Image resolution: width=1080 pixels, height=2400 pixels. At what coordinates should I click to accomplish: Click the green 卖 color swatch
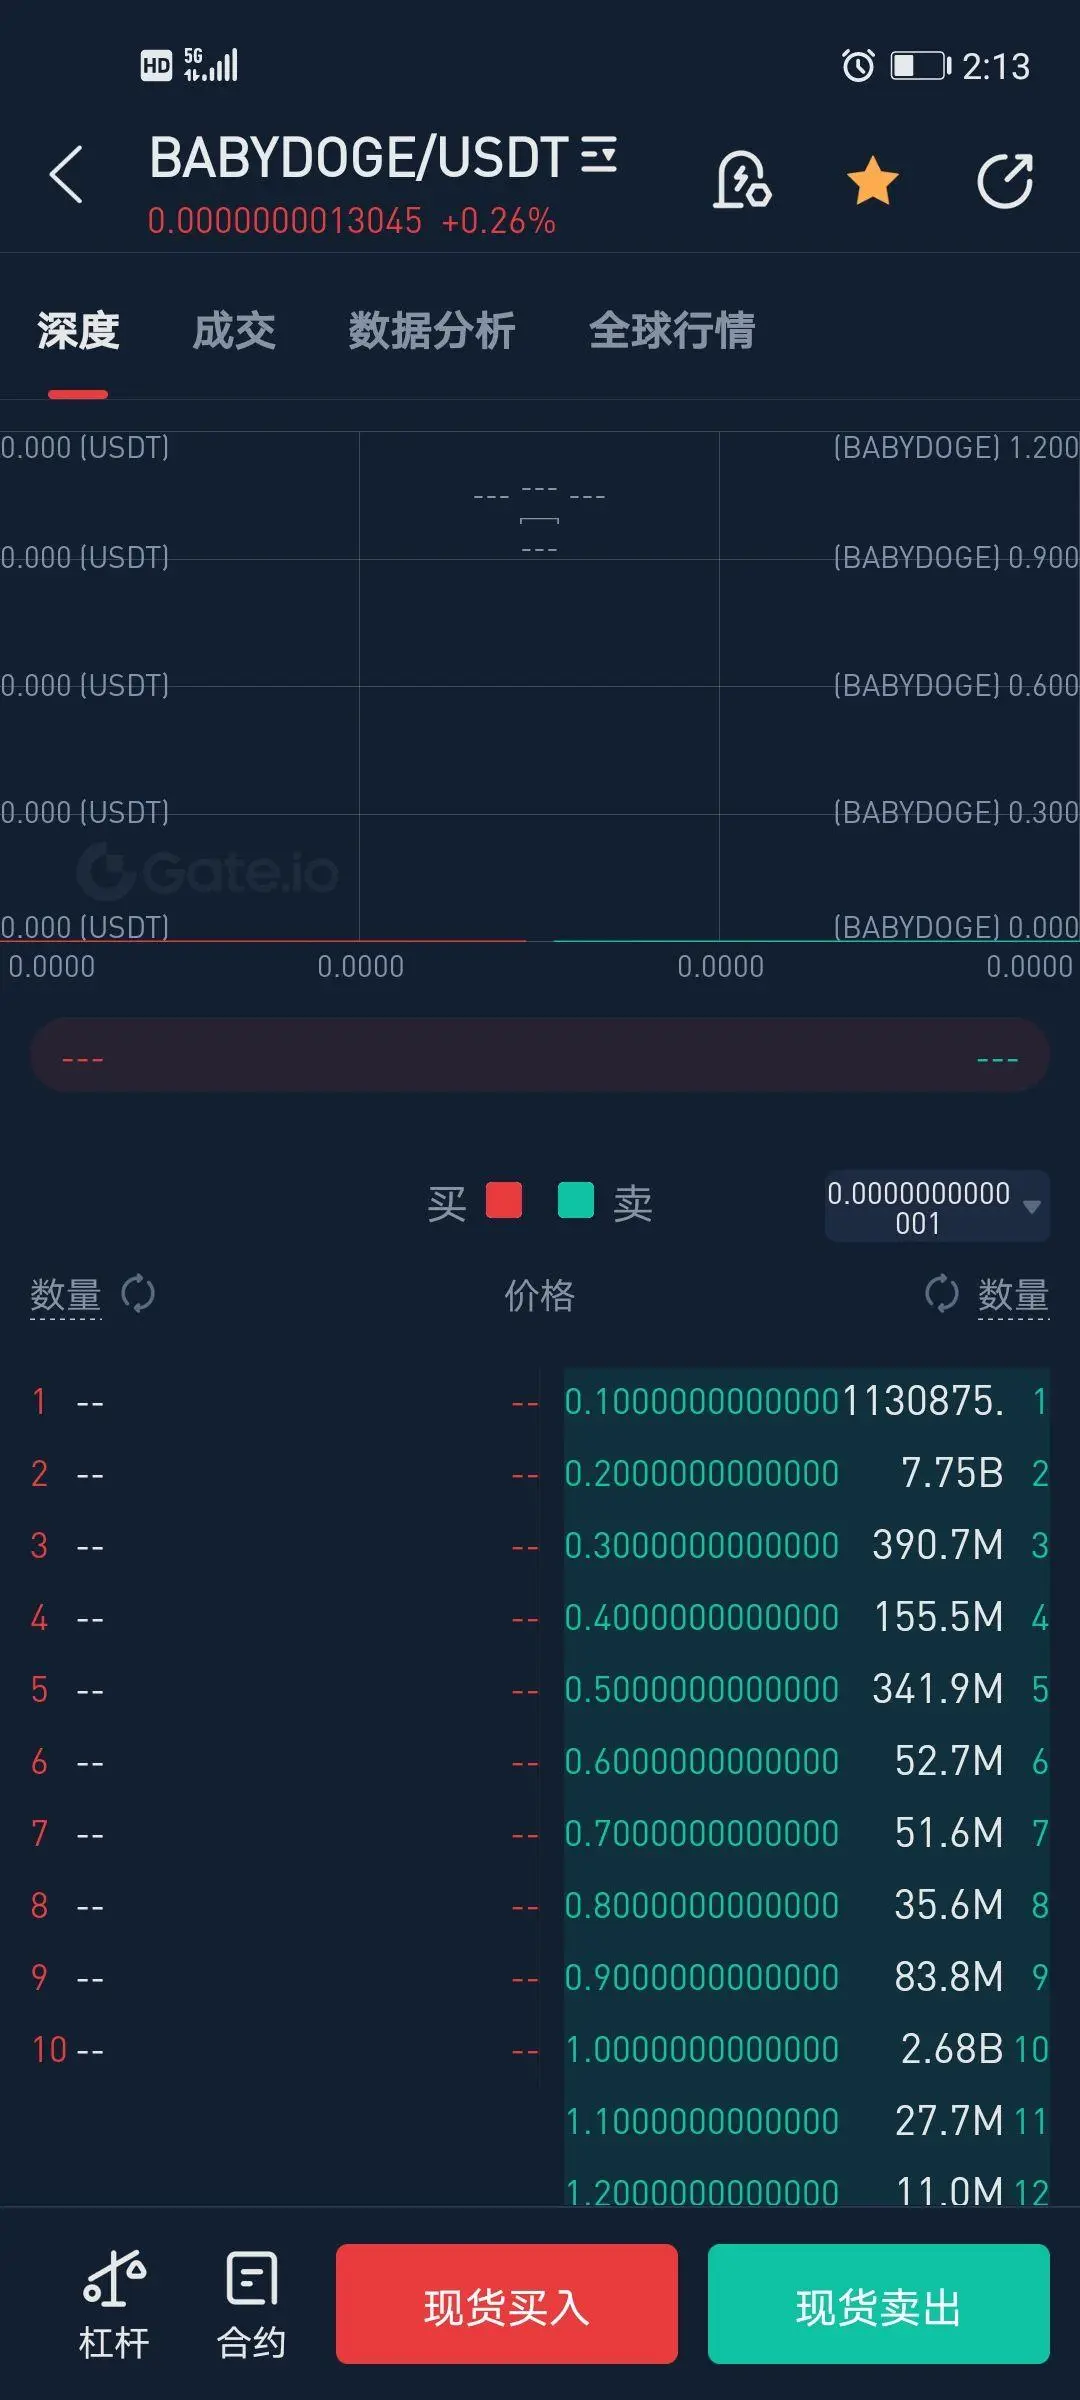pyautogui.click(x=576, y=1200)
